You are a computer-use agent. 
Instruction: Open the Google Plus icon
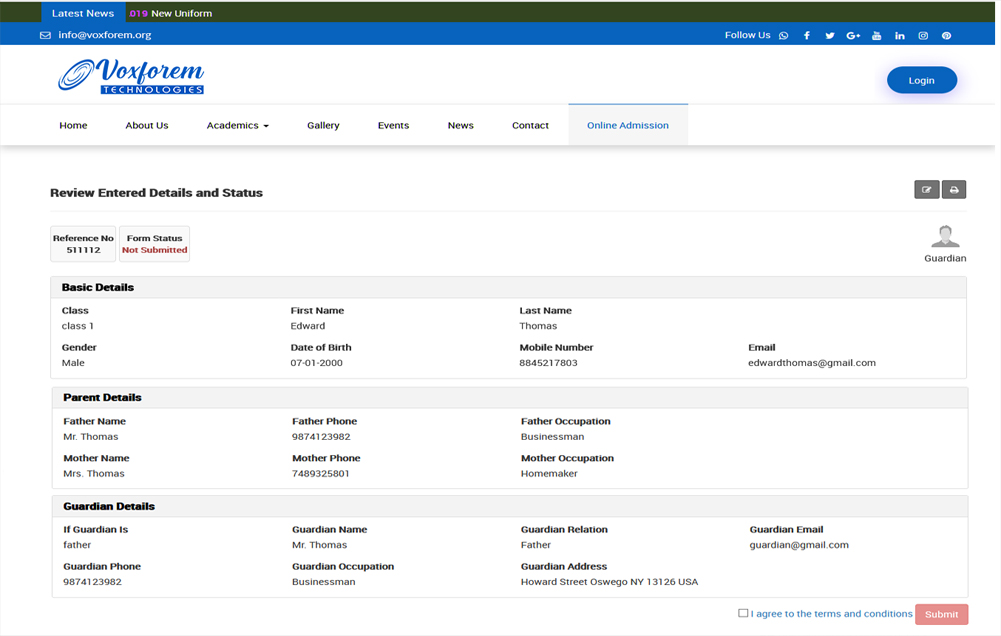coord(853,36)
